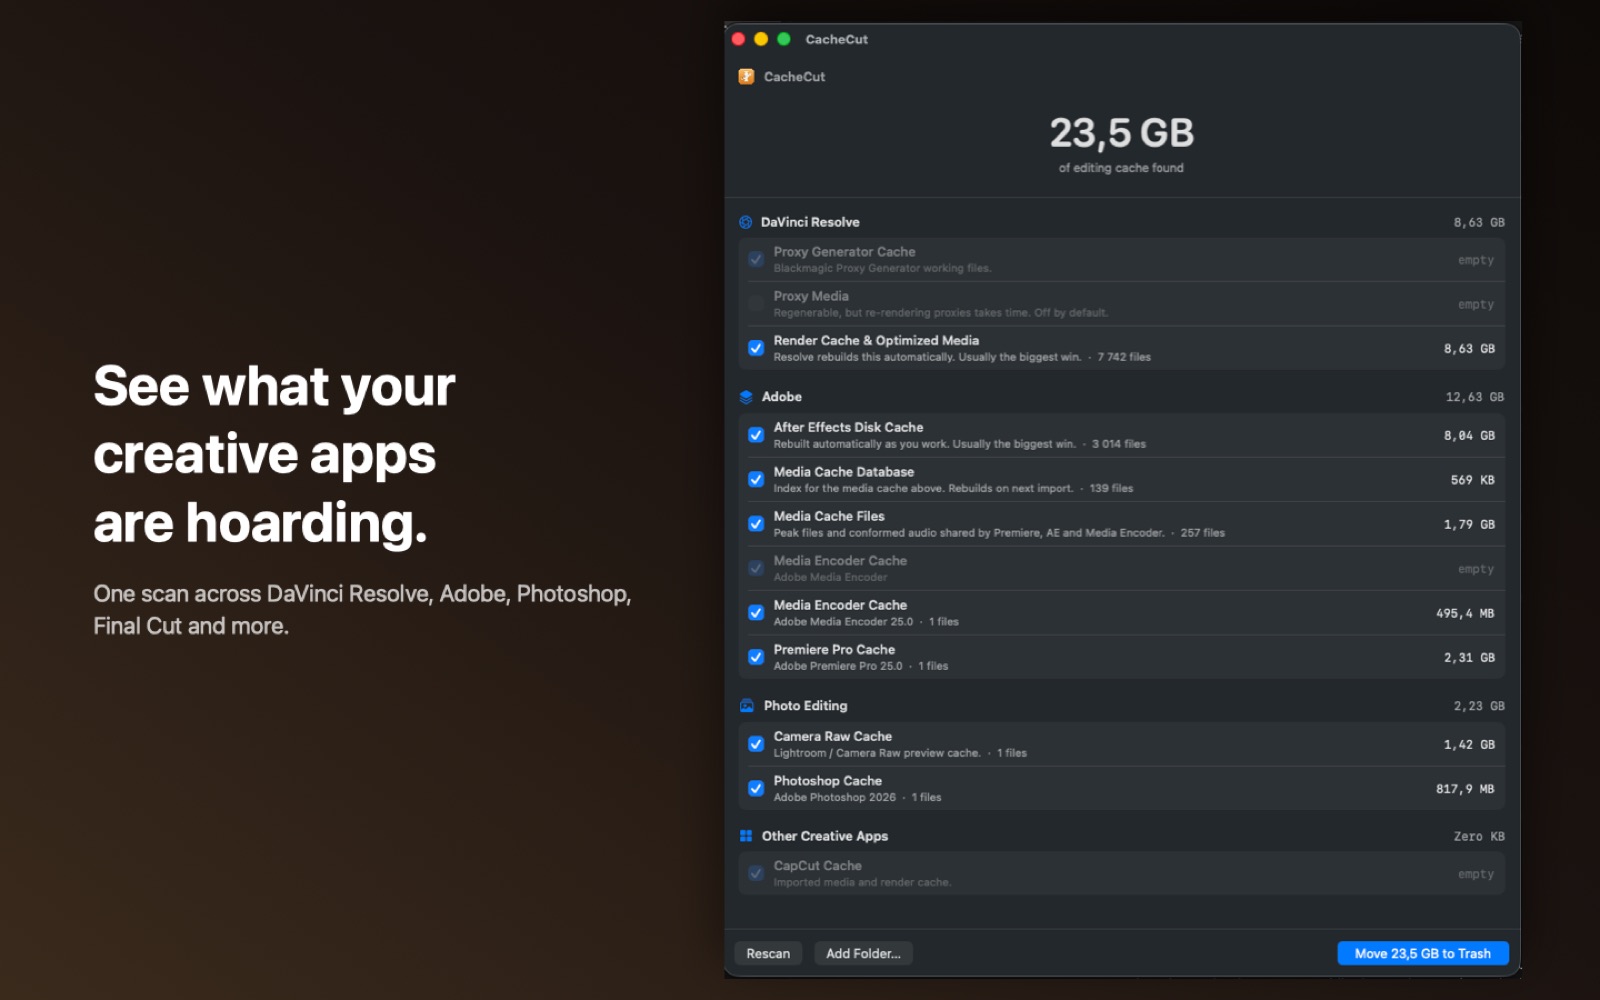Toggle the CapCut Cache checkbox
The height and width of the screenshot is (1000, 1600).
click(756, 873)
